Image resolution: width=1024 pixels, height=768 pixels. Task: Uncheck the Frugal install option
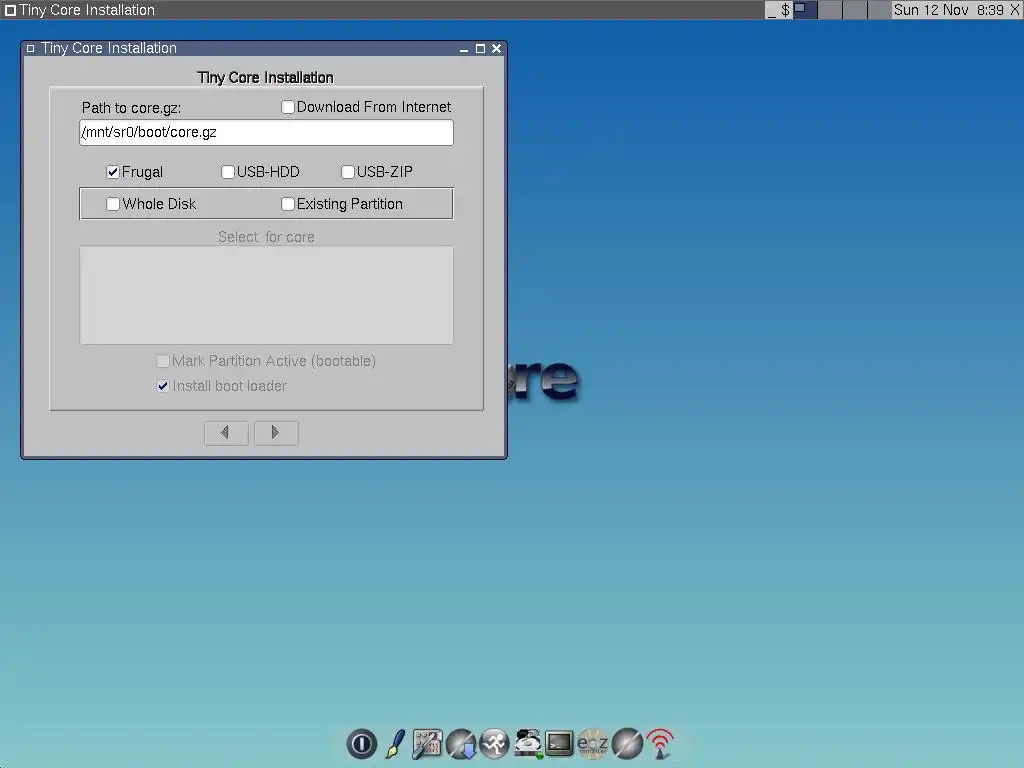pos(113,172)
